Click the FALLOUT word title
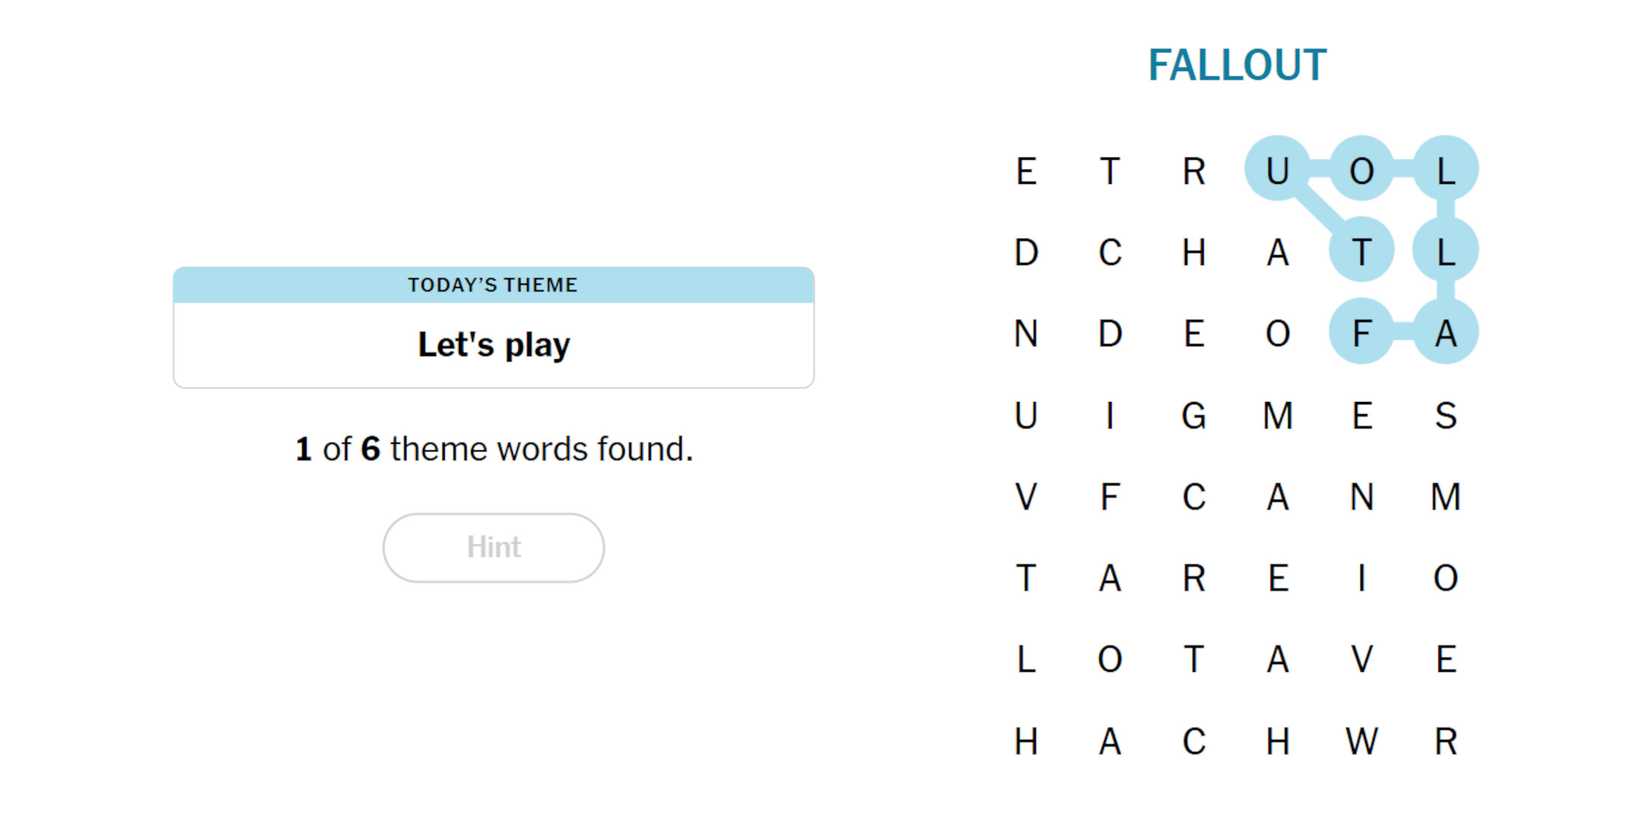This screenshot has height=825, width=1650. pos(1236,66)
